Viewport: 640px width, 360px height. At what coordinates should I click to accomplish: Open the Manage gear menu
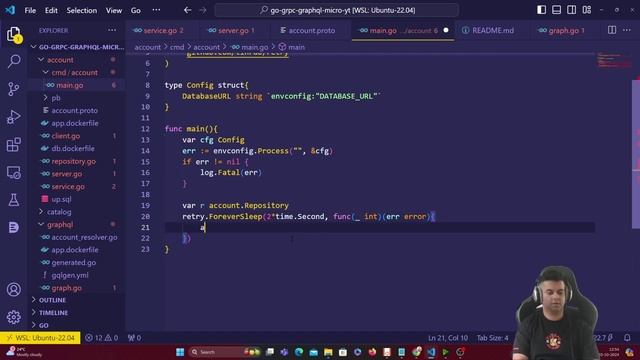(13, 317)
